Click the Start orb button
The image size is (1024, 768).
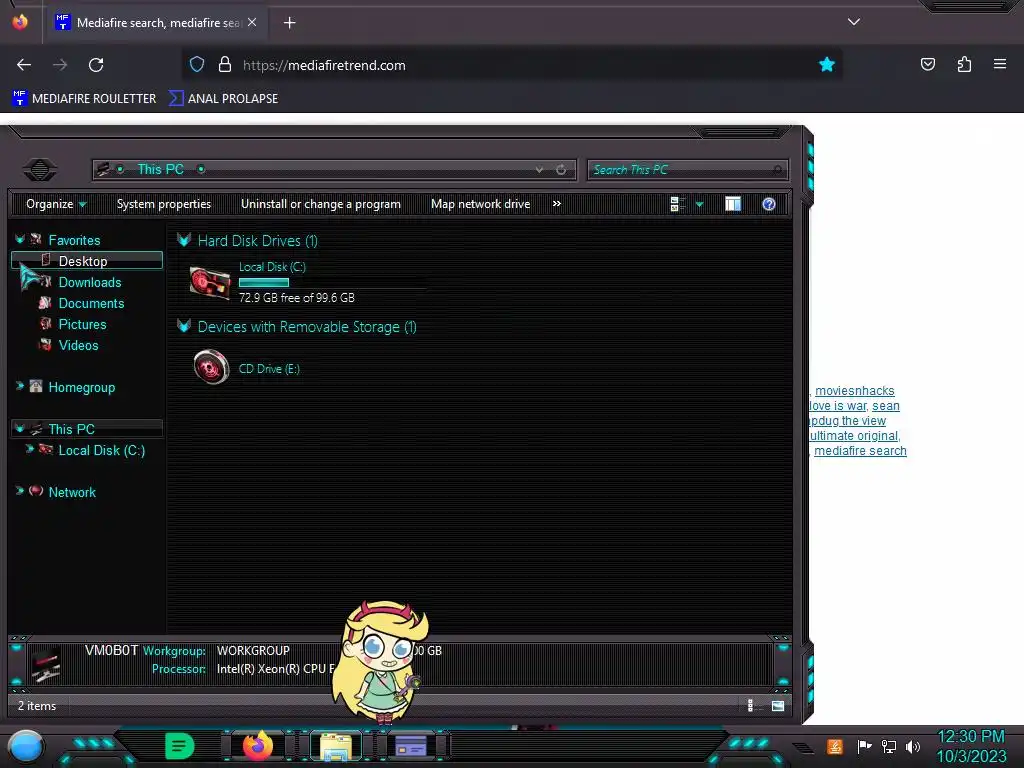coord(26,746)
